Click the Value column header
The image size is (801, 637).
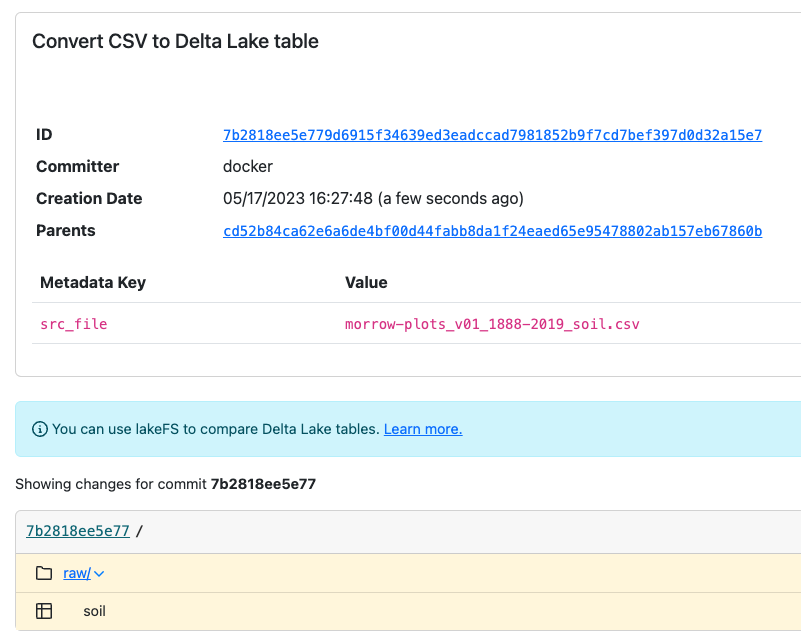[x=366, y=282]
